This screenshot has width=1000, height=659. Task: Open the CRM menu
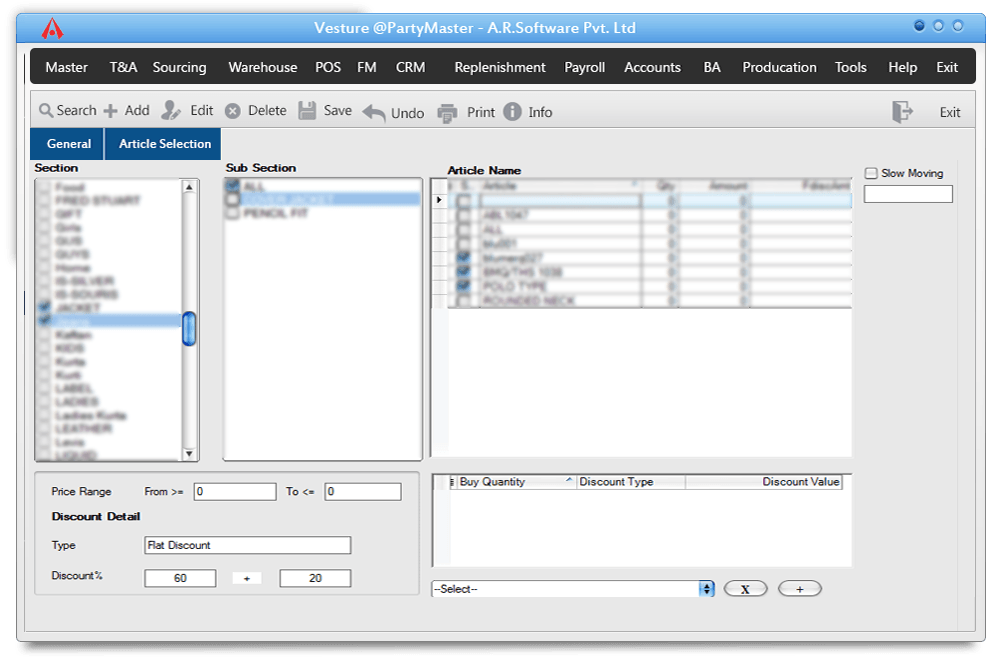[410, 67]
